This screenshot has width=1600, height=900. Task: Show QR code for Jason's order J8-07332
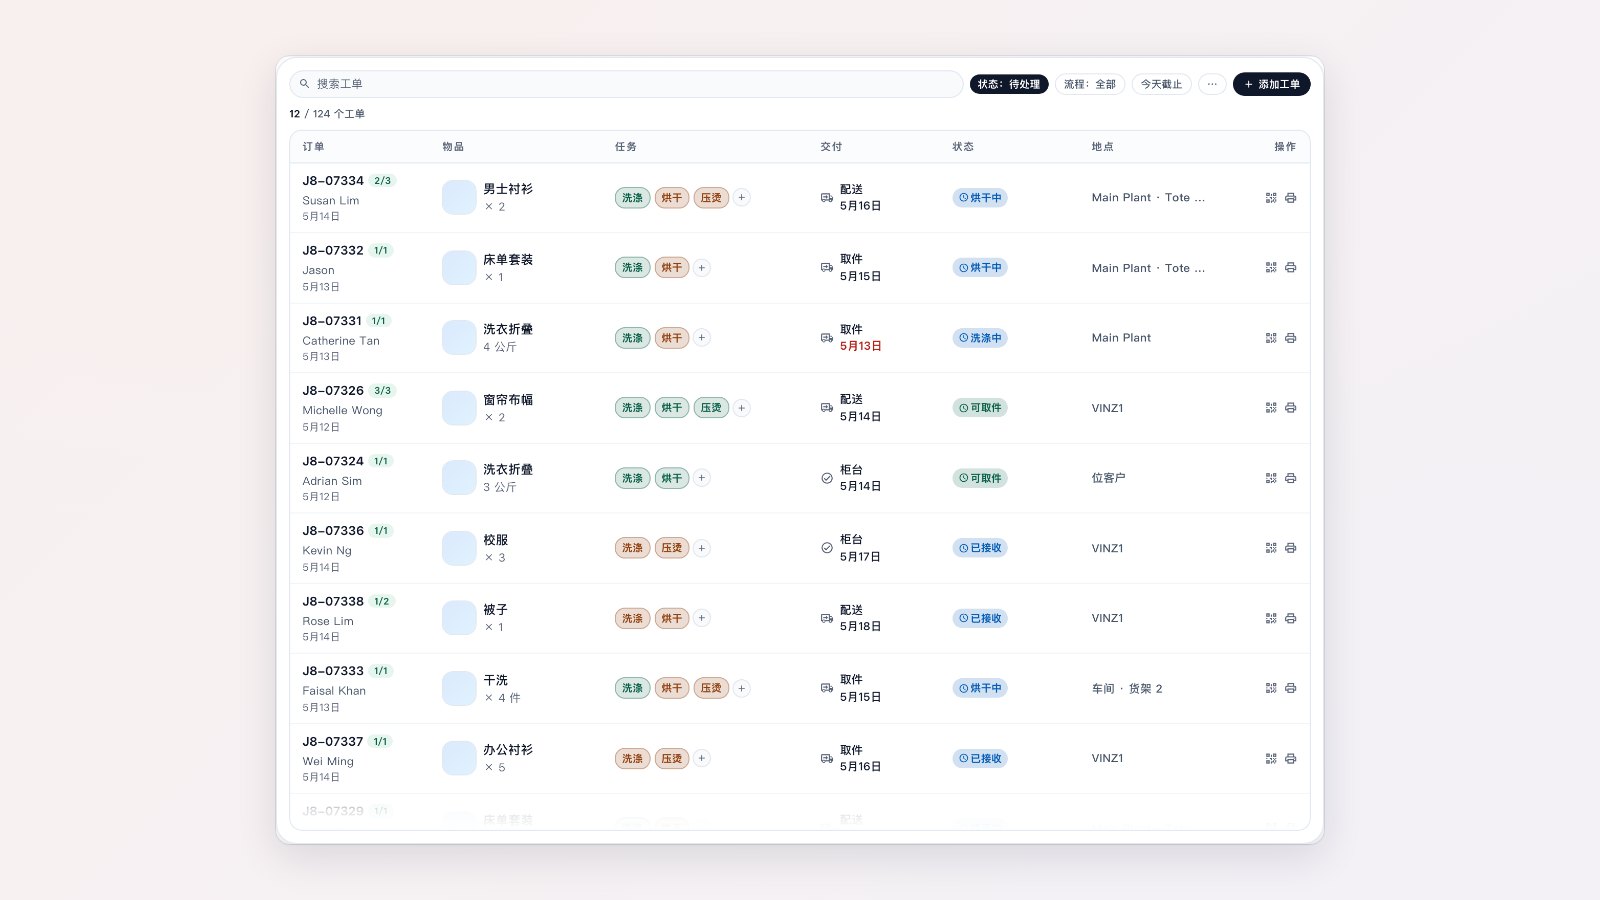click(x=1271, y=268)
